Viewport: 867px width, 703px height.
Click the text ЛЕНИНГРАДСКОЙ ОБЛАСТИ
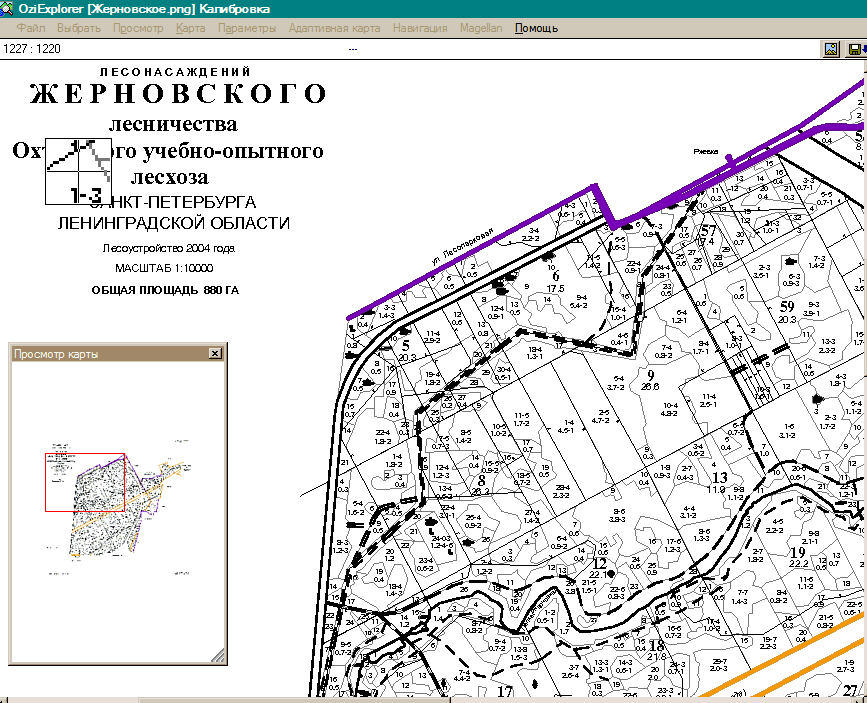click(x=174, y=223)
